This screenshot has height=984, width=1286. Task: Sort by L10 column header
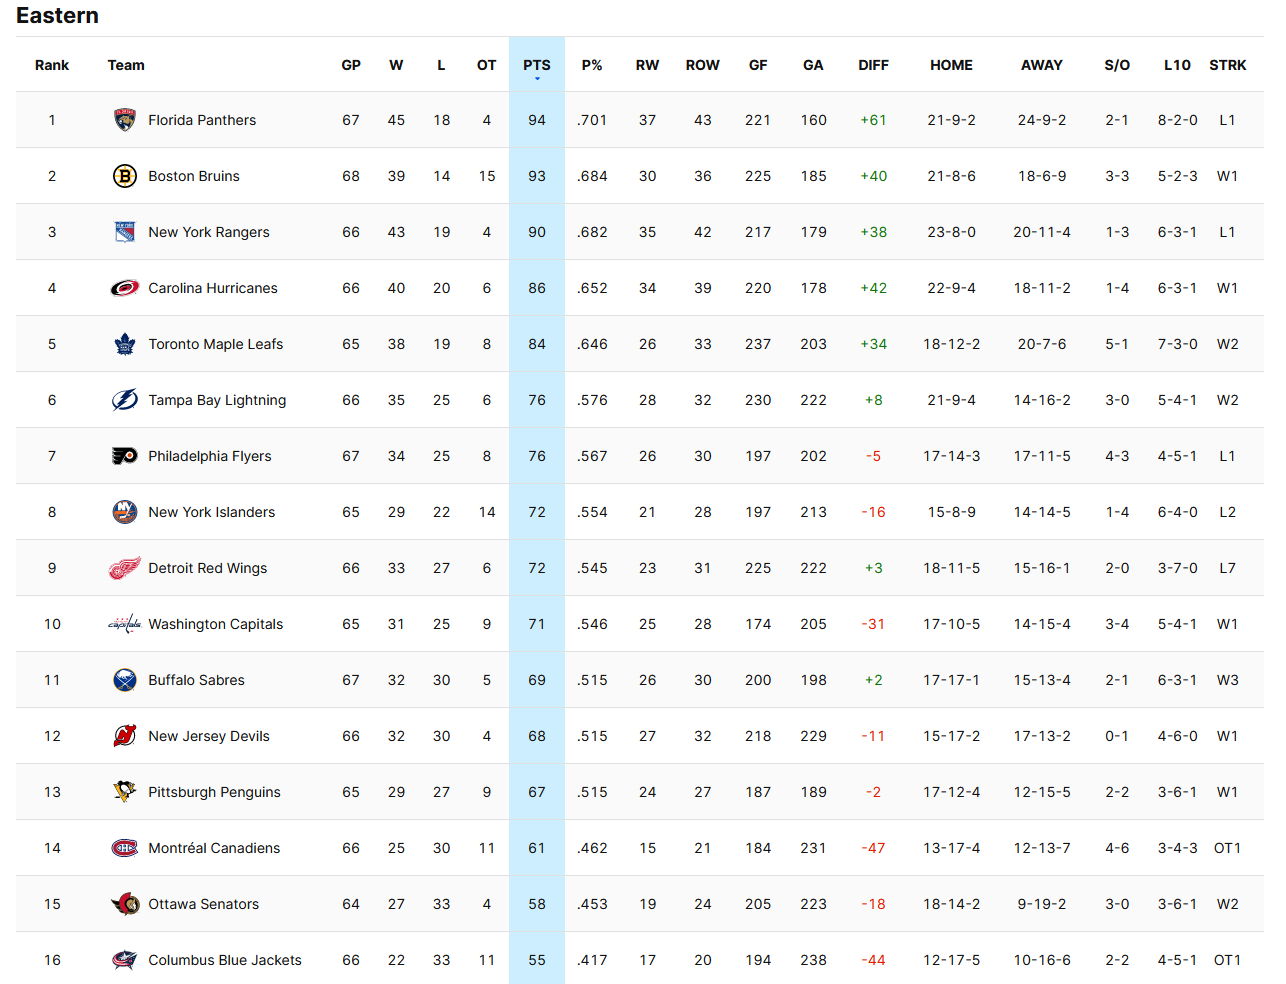[1177, 65]
